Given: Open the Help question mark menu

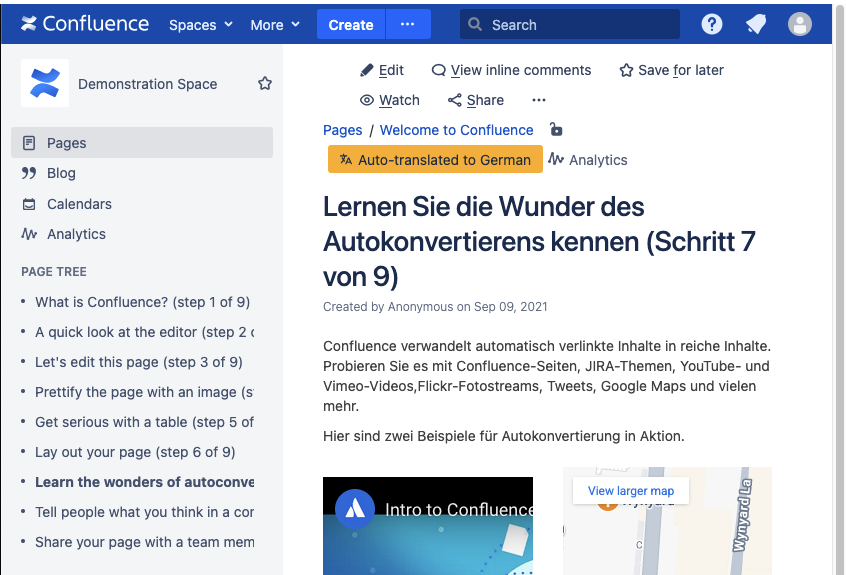Looking at the screenshot, I should (712, 24).
